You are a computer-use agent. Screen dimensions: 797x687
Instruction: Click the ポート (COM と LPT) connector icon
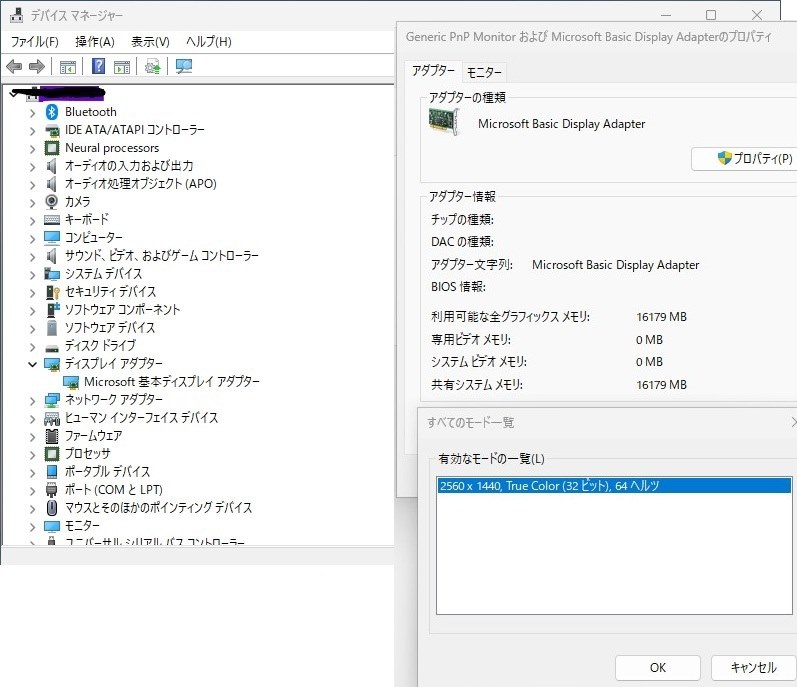click(x=52, y=490)
